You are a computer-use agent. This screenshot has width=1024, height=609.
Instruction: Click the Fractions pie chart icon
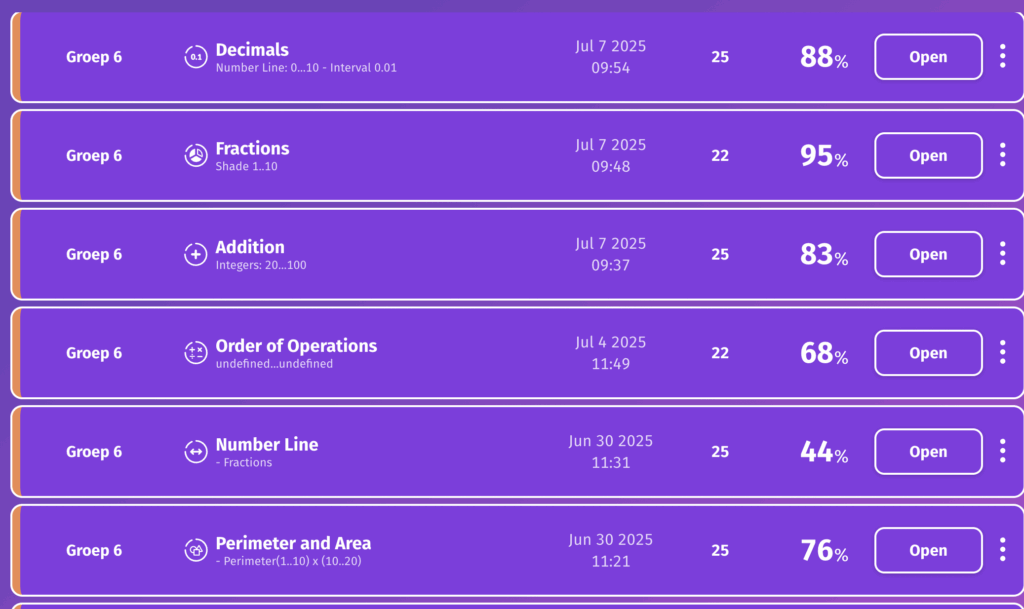196,156
